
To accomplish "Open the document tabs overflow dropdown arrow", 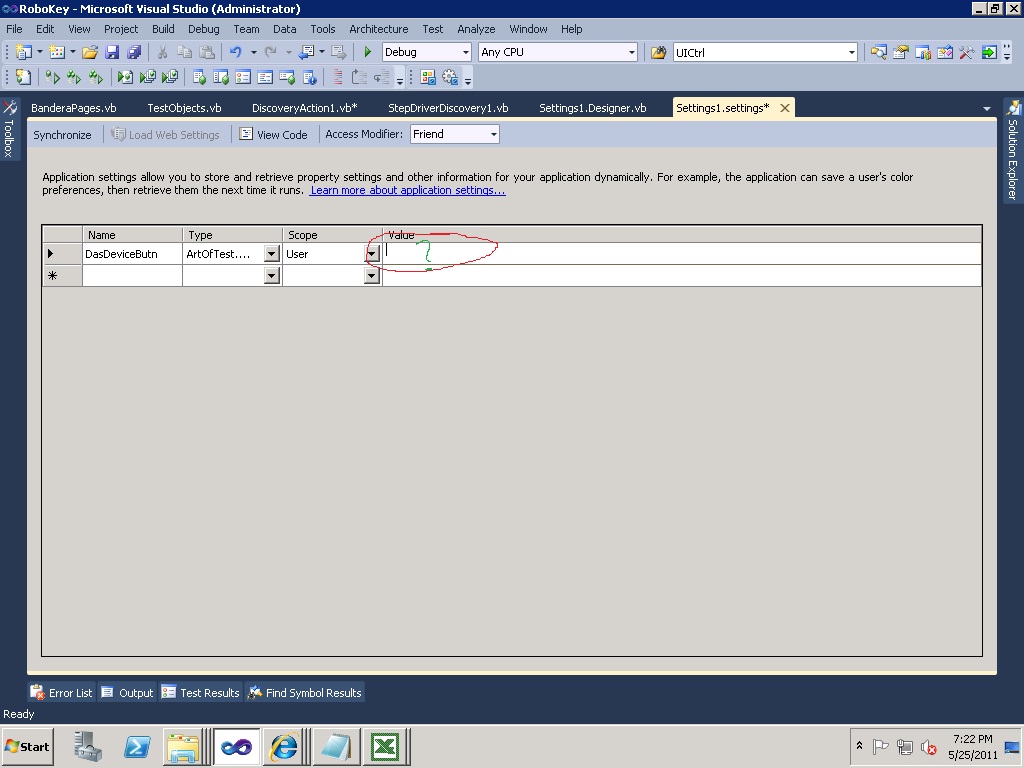I will click(x=987, y=108).
